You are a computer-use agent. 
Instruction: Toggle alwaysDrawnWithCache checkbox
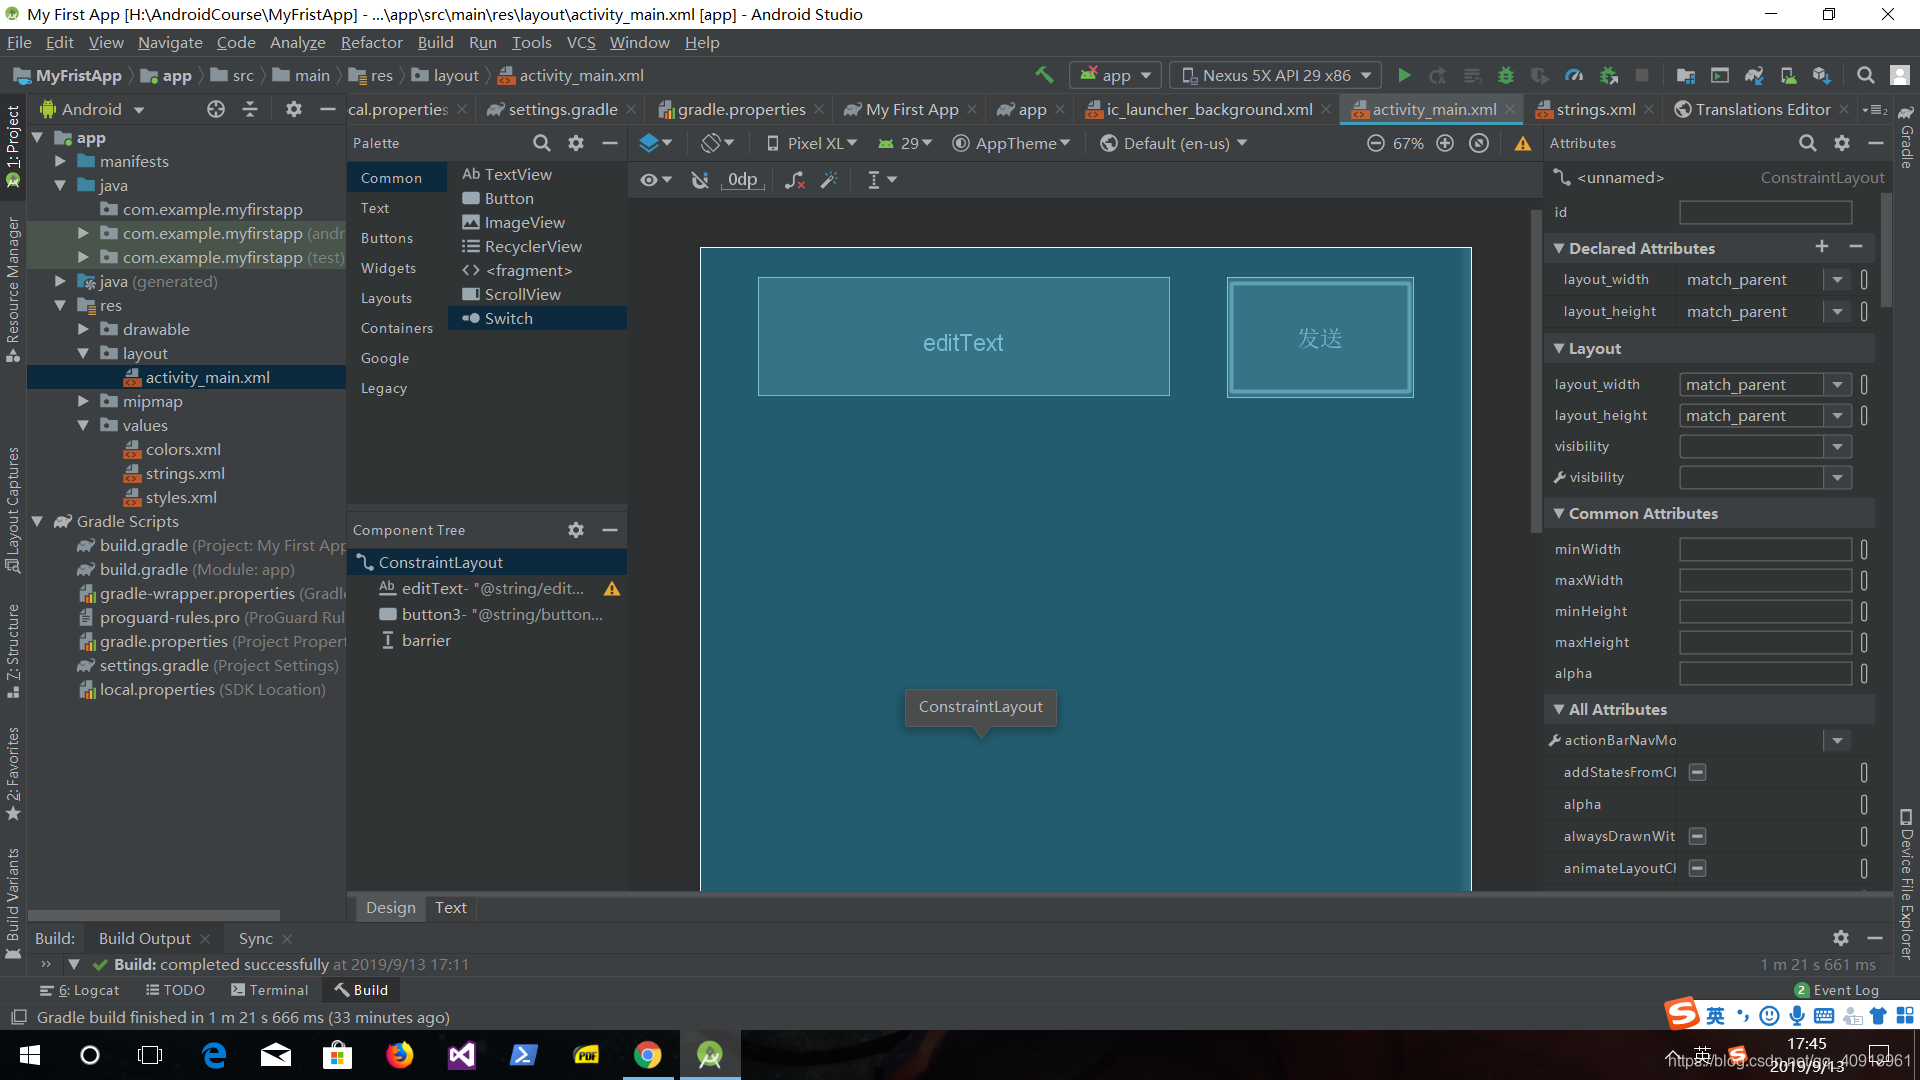click(x=1697, y=836)
